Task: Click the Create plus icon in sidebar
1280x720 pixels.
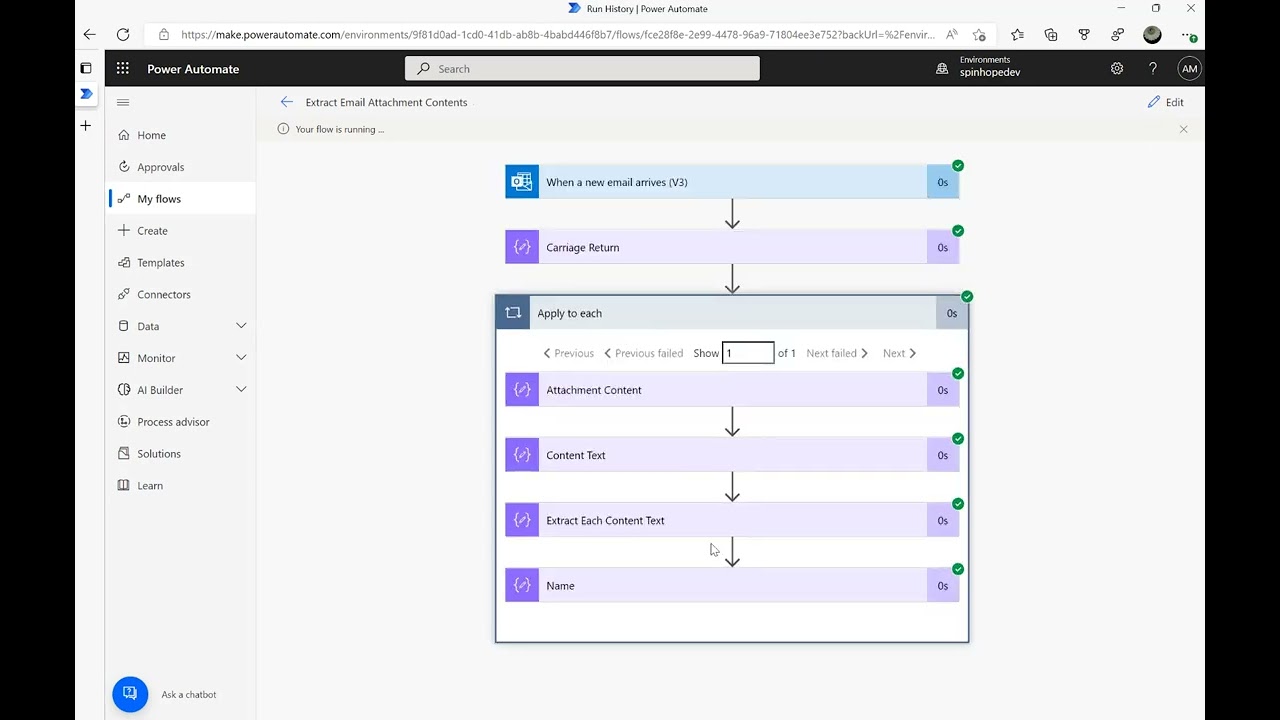Action: (x=124, y=231)
